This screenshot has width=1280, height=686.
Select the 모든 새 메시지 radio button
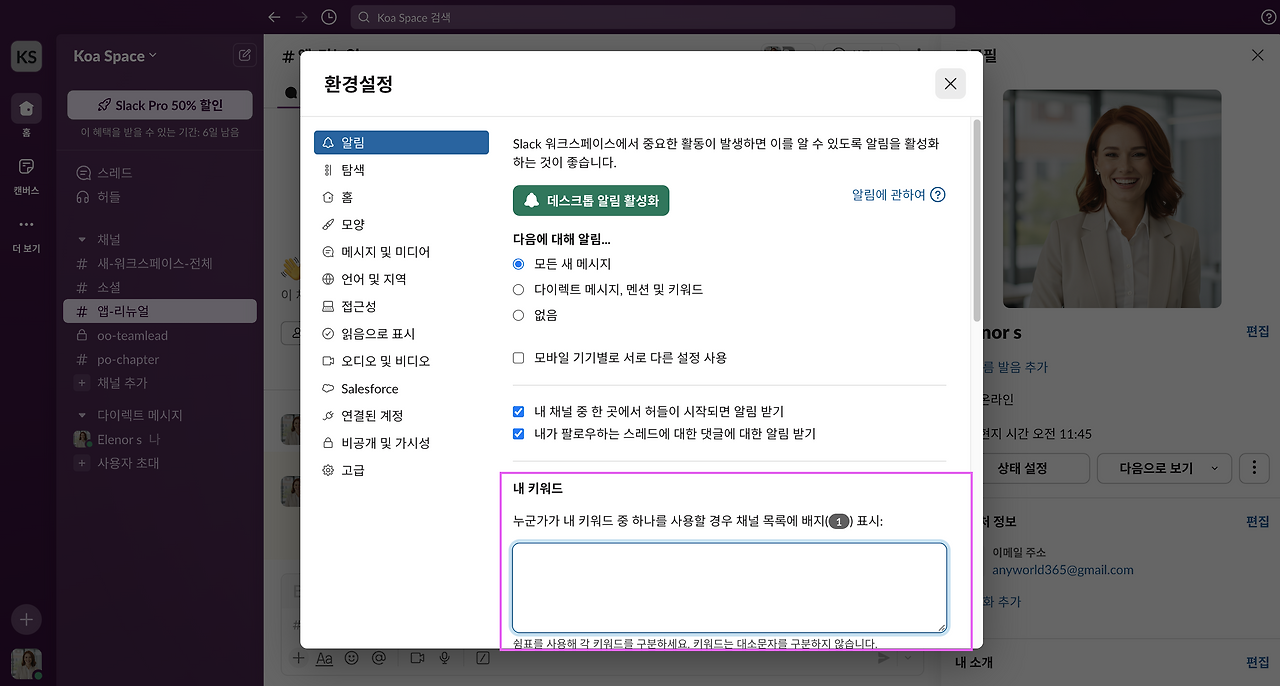pos(518,264)
